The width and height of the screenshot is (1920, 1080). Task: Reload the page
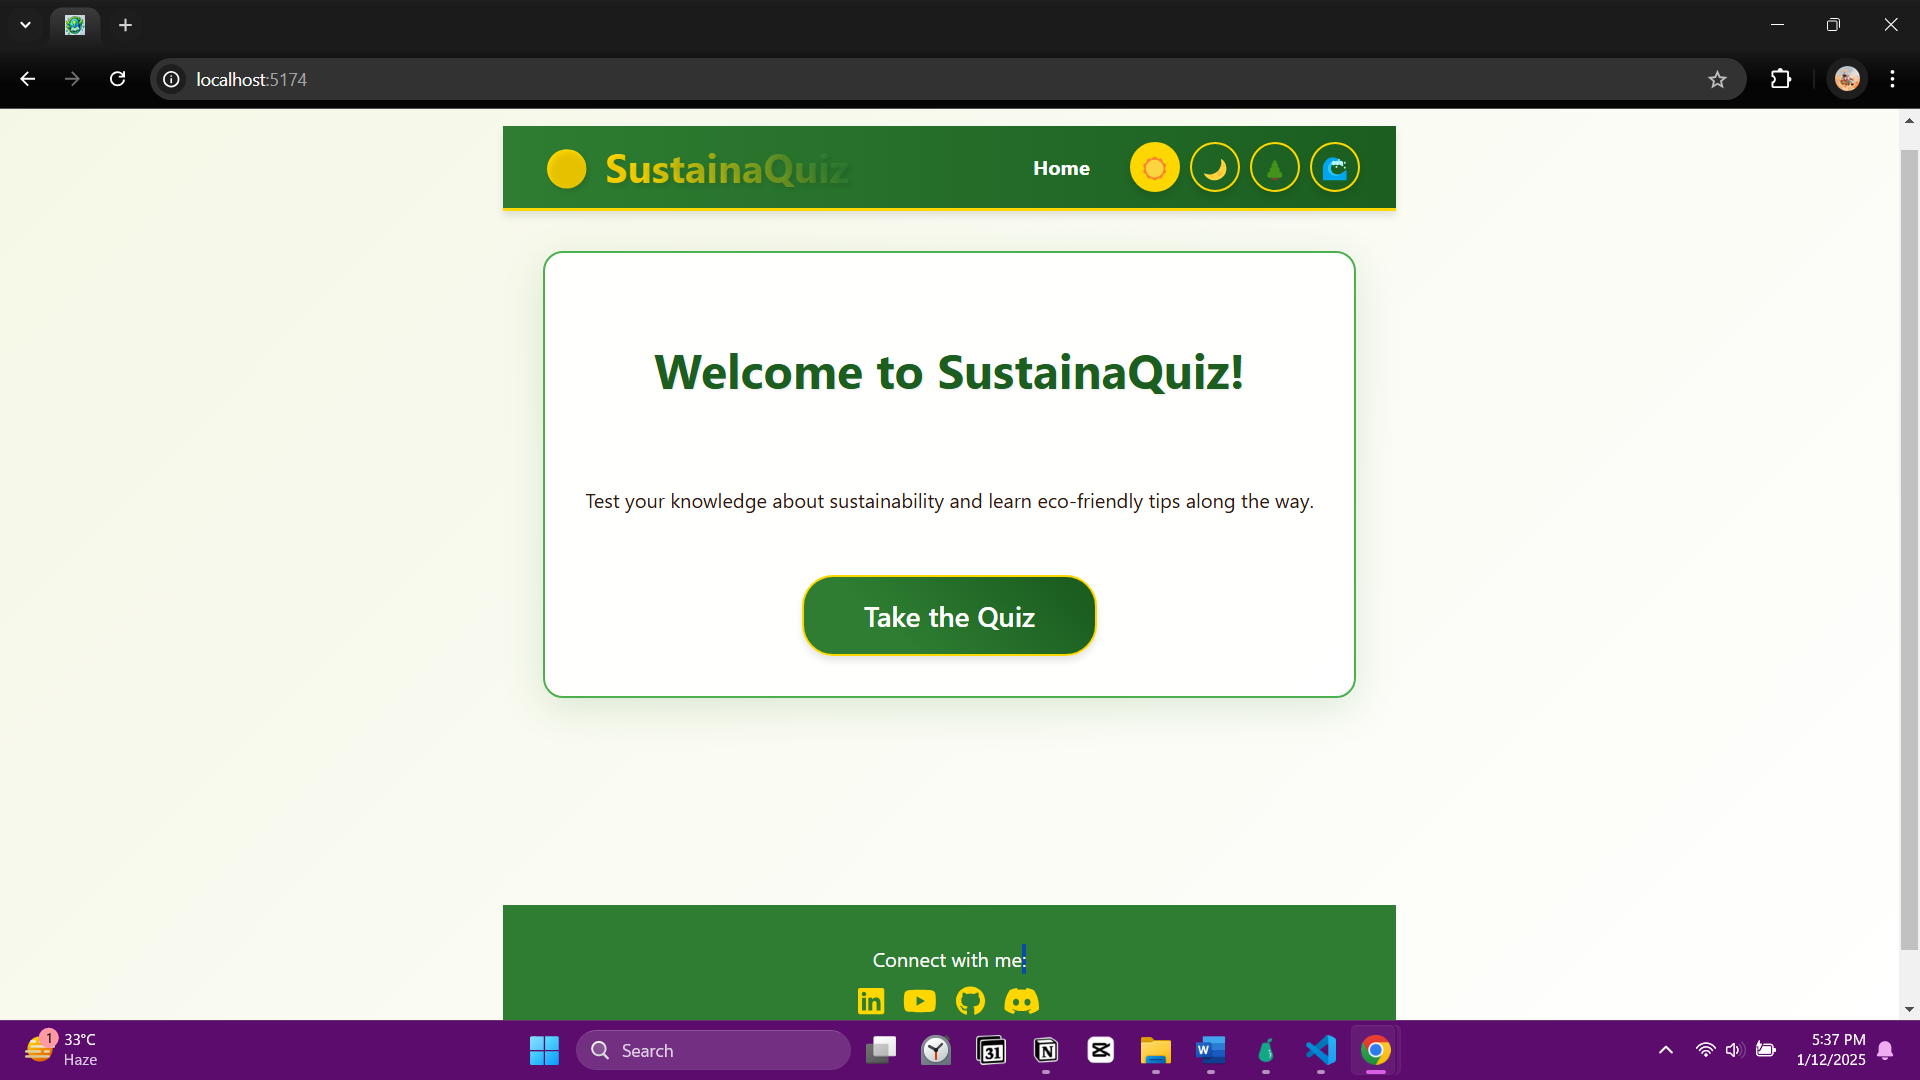point(117,79)
